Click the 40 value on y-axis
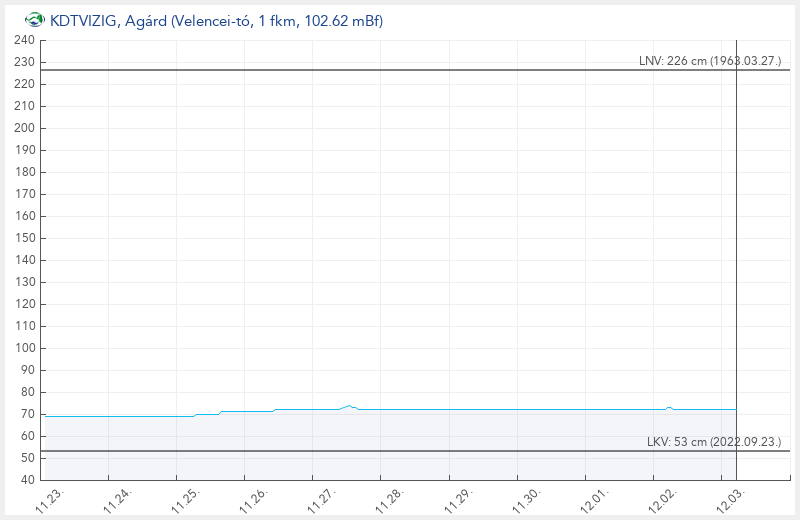The width and height of the screenshot is (800, 520). (27, 480)
